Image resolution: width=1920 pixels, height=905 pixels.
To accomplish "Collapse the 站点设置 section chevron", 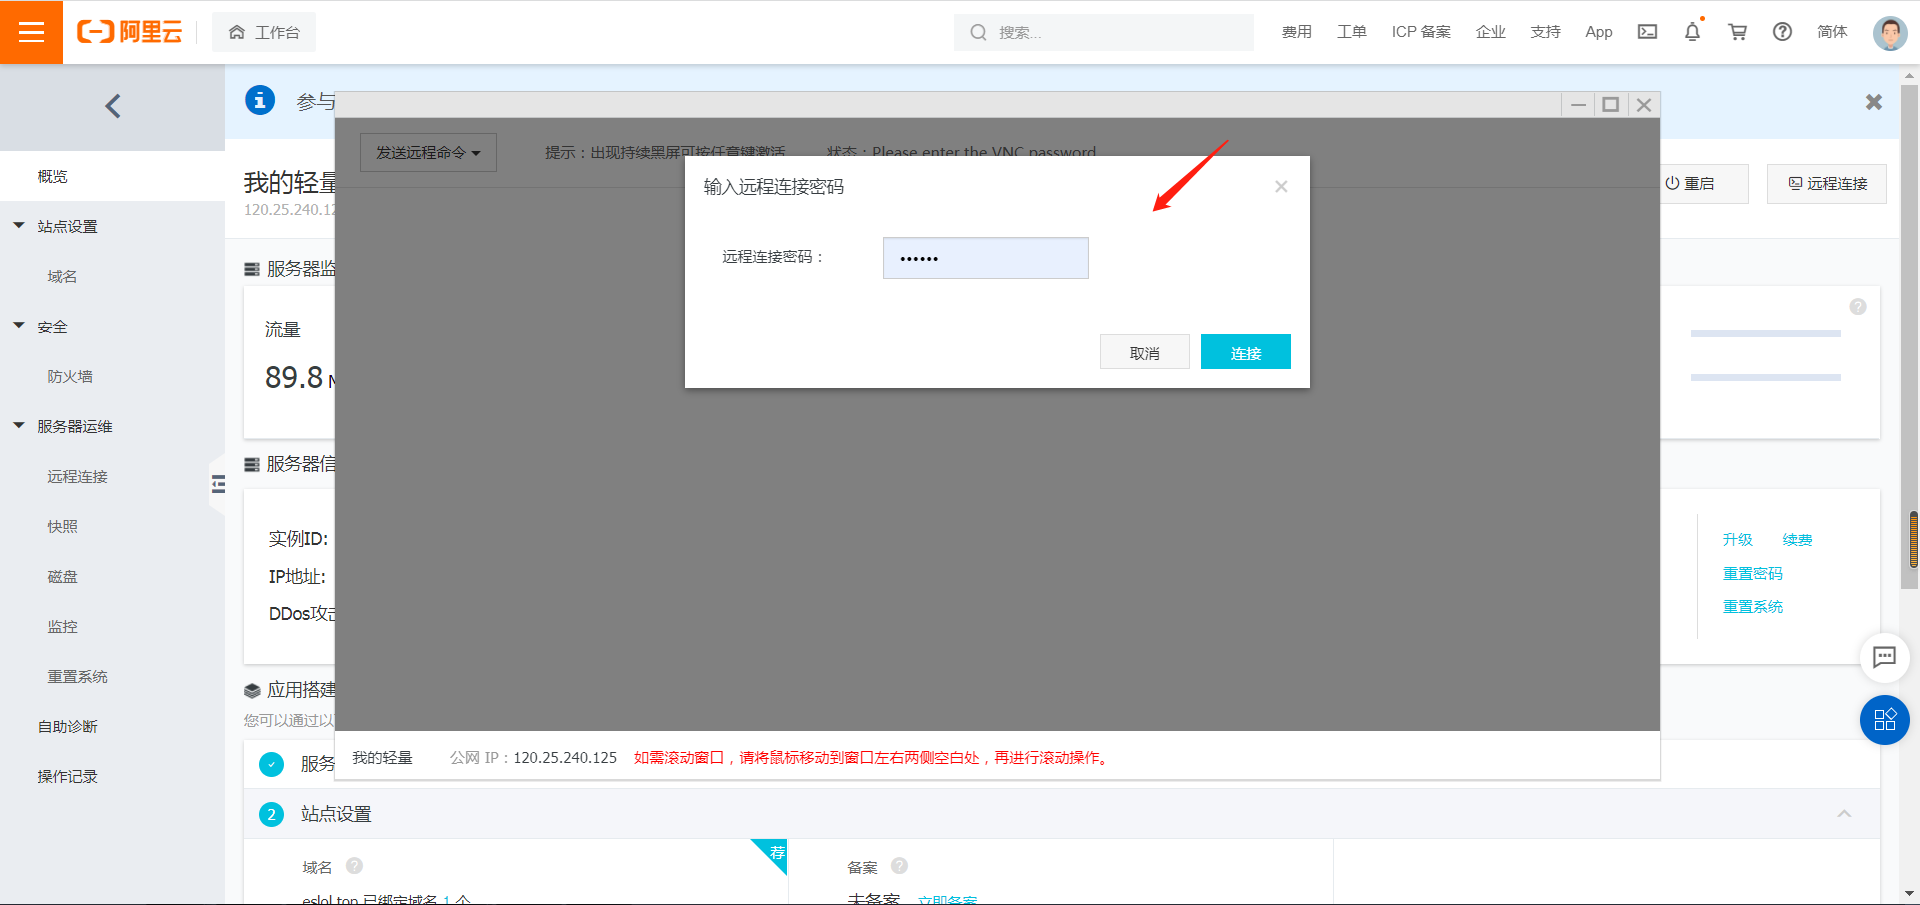I will (x=1844, y=814).
